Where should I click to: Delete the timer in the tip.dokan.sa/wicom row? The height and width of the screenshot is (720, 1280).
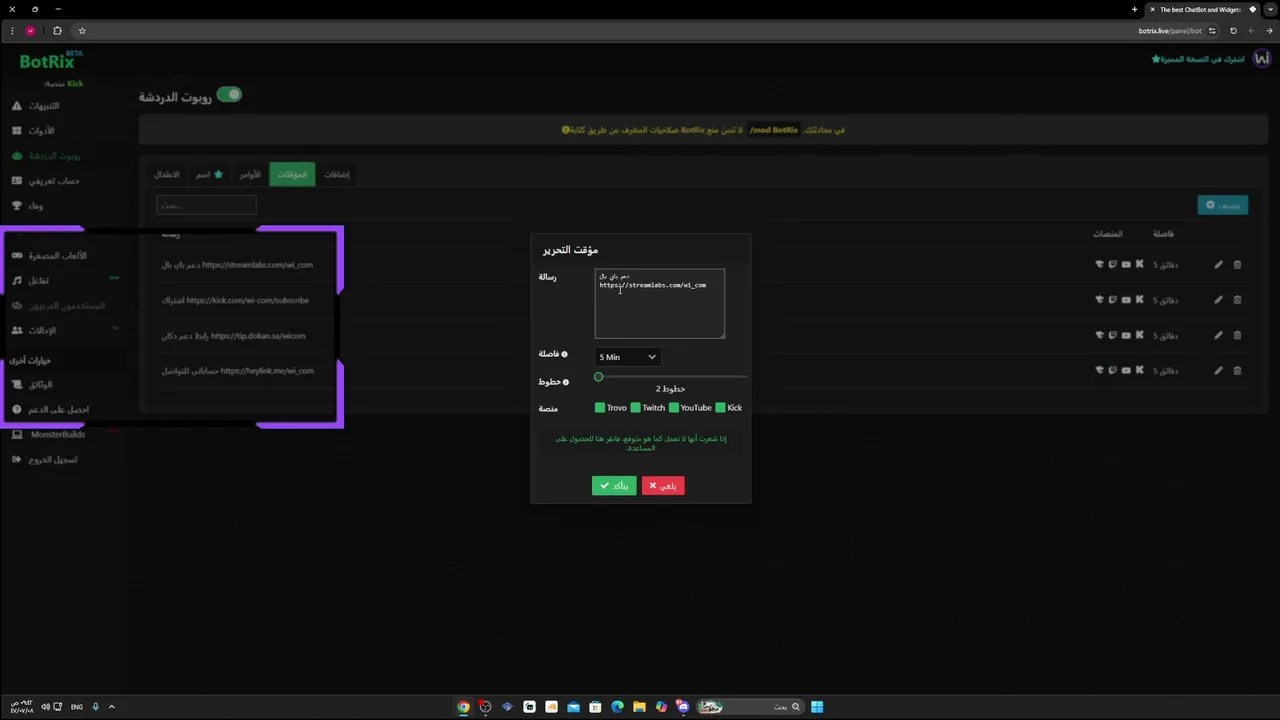pyautogui.click(x=1237, y=335)
